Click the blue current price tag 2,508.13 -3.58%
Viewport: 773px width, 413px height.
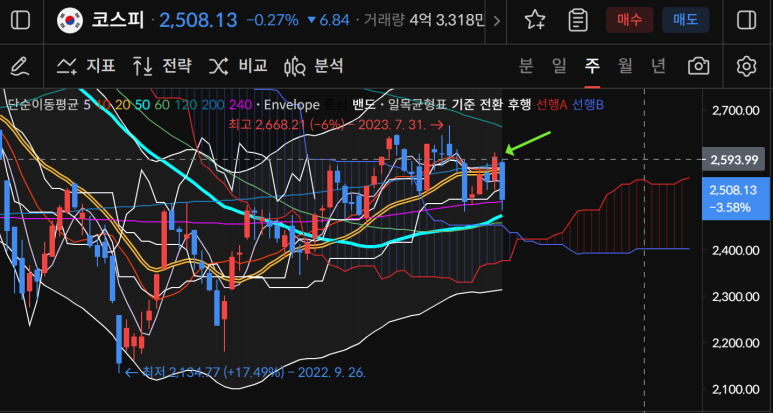pos(736,199)
